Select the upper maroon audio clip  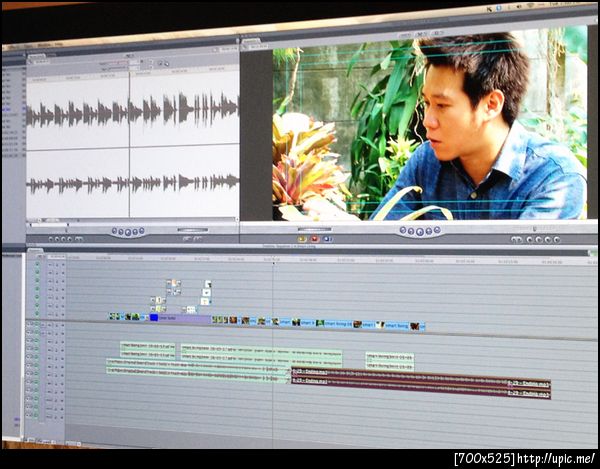click(421, 377)
